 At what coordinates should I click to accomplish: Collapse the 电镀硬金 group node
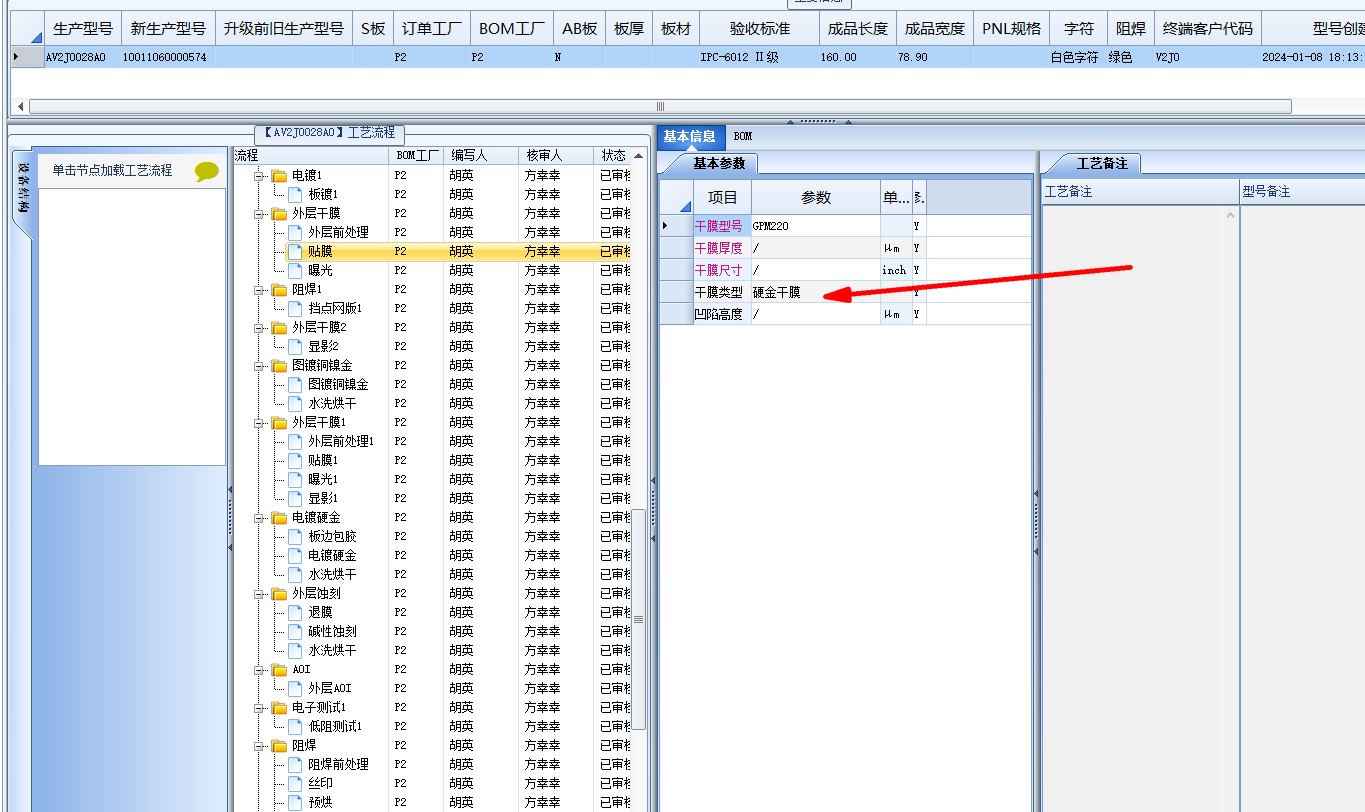260,518
